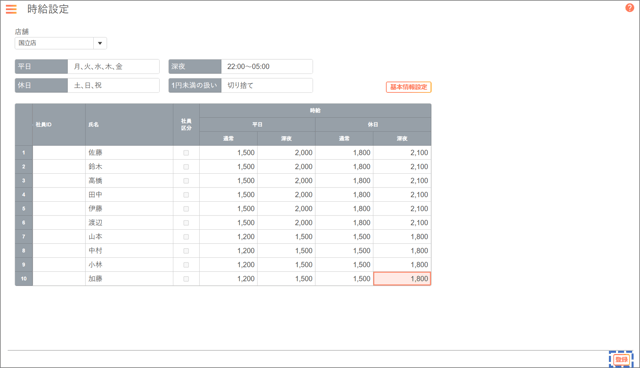Click the orange help question mark icon
The width and height of the screenshot is (640, 368).
click(629, 8)
